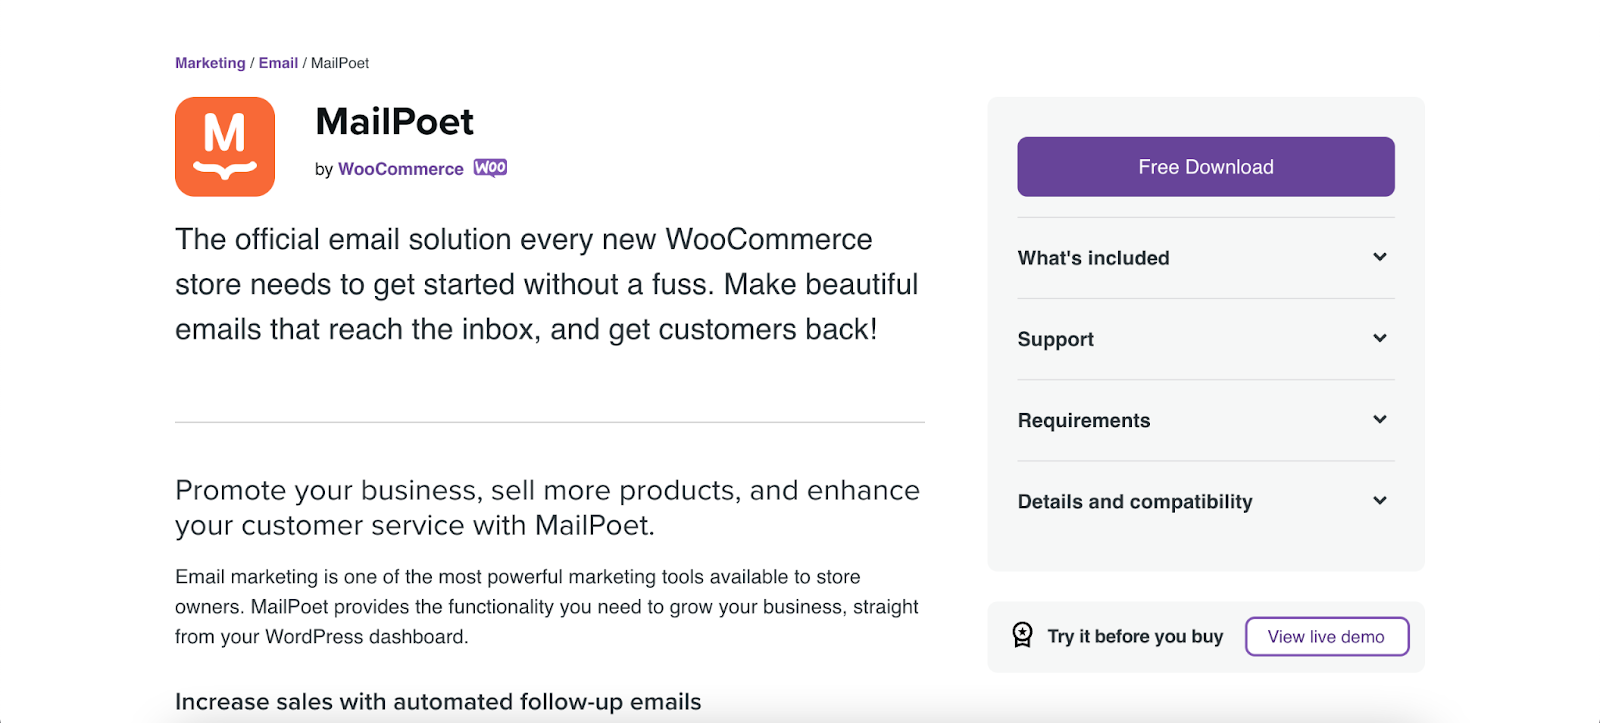Click the Try it before you buy text

tap(1135, 637)
